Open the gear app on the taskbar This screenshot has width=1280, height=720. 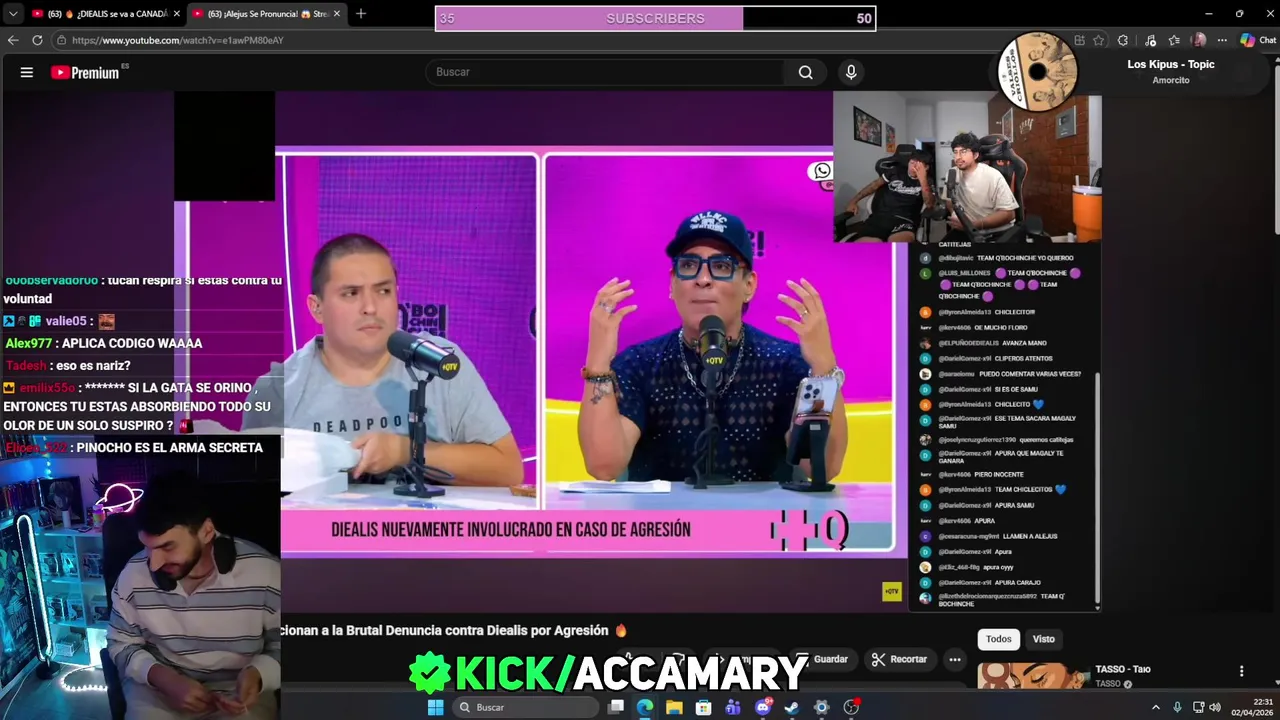822,707
